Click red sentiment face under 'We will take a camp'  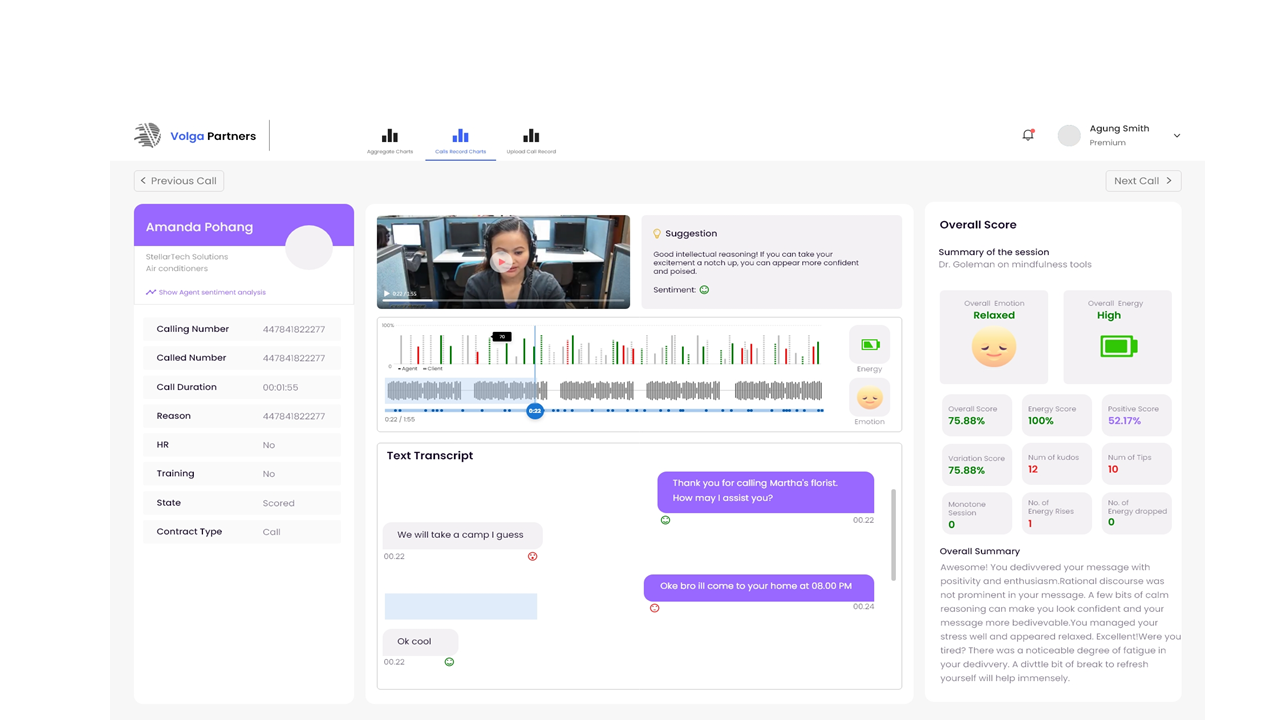click(x=532, y=556)
